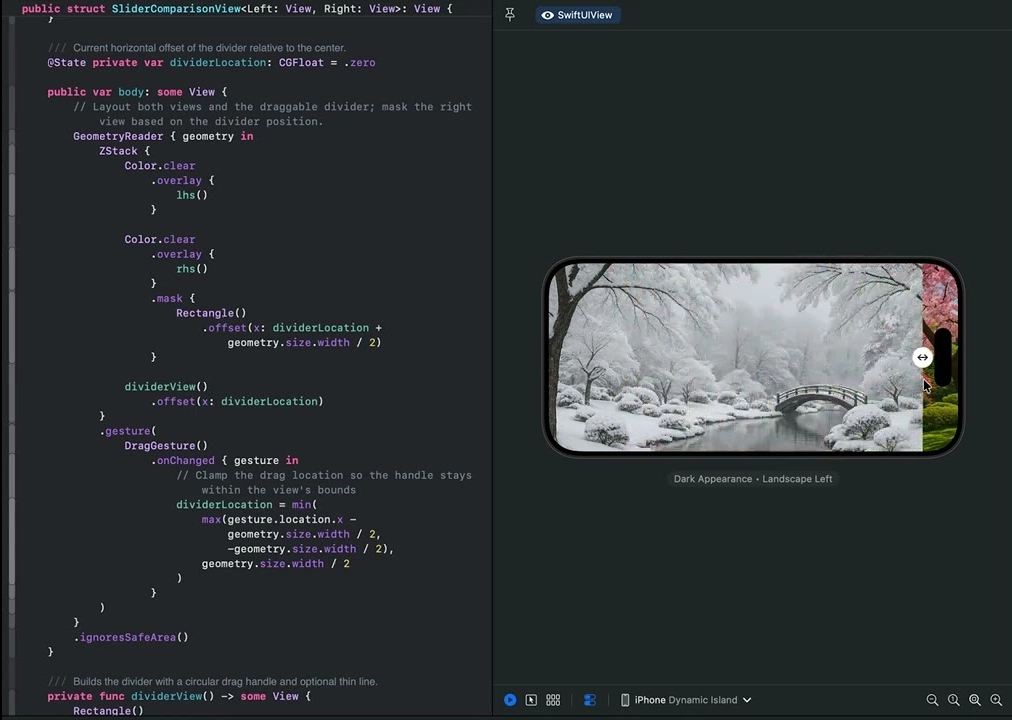Zoom preview to fit canvas
1012x720 pixels.
click(975, 700)
